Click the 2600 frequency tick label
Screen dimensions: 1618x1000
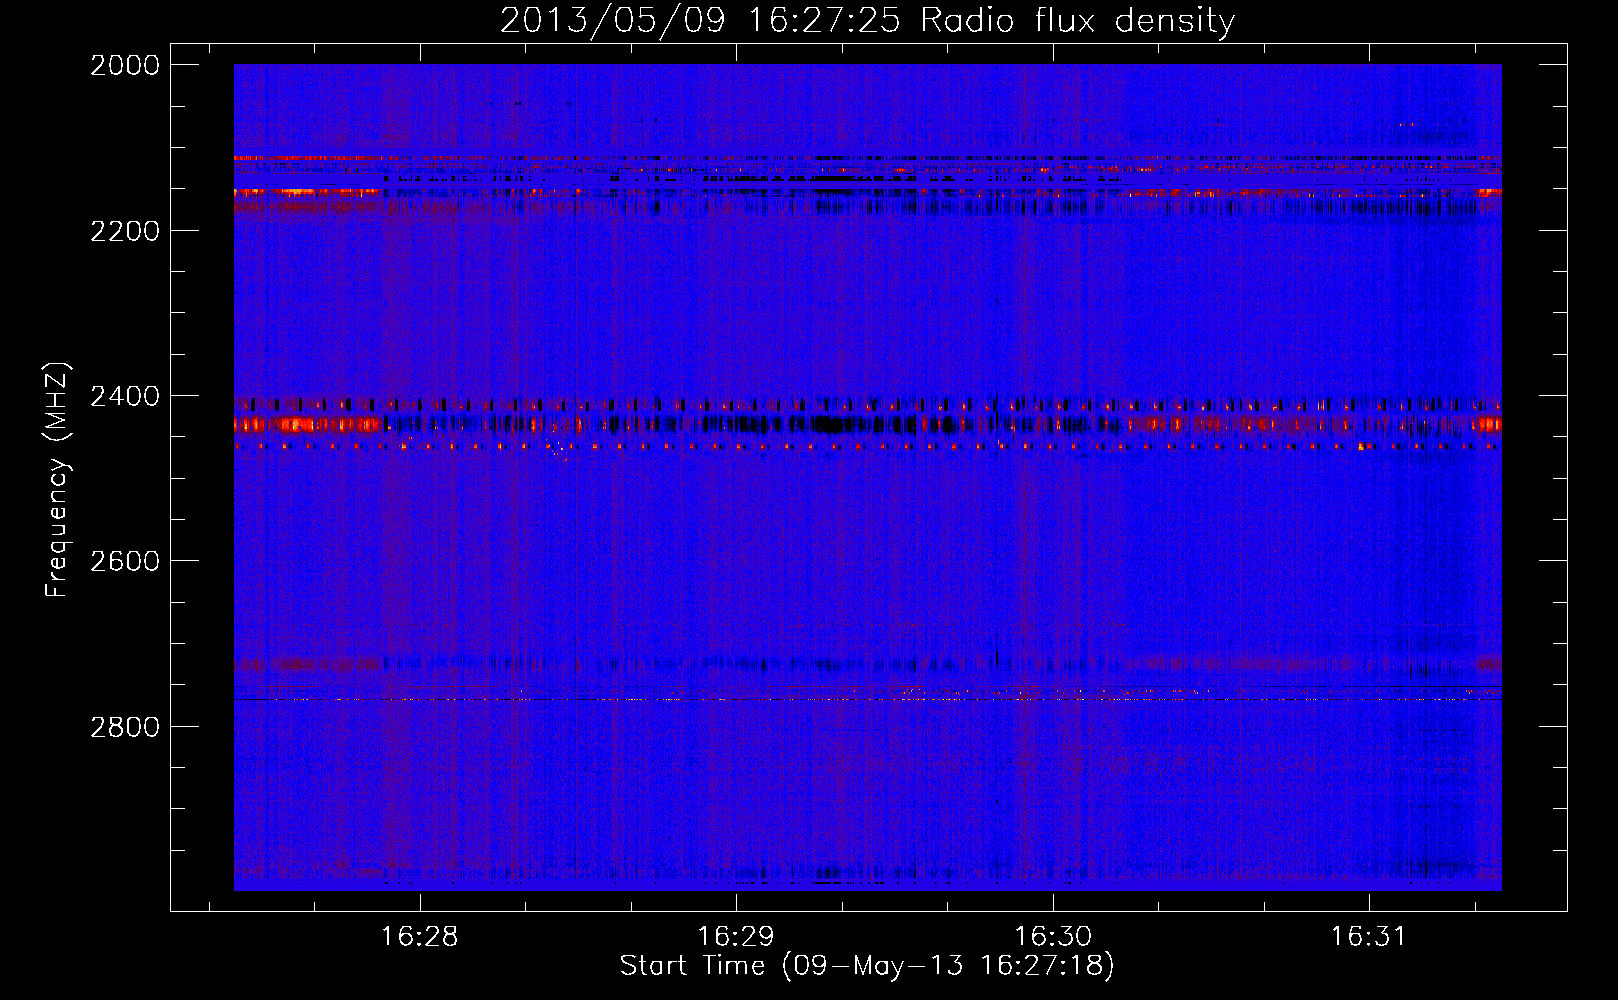tap(125, 561)
